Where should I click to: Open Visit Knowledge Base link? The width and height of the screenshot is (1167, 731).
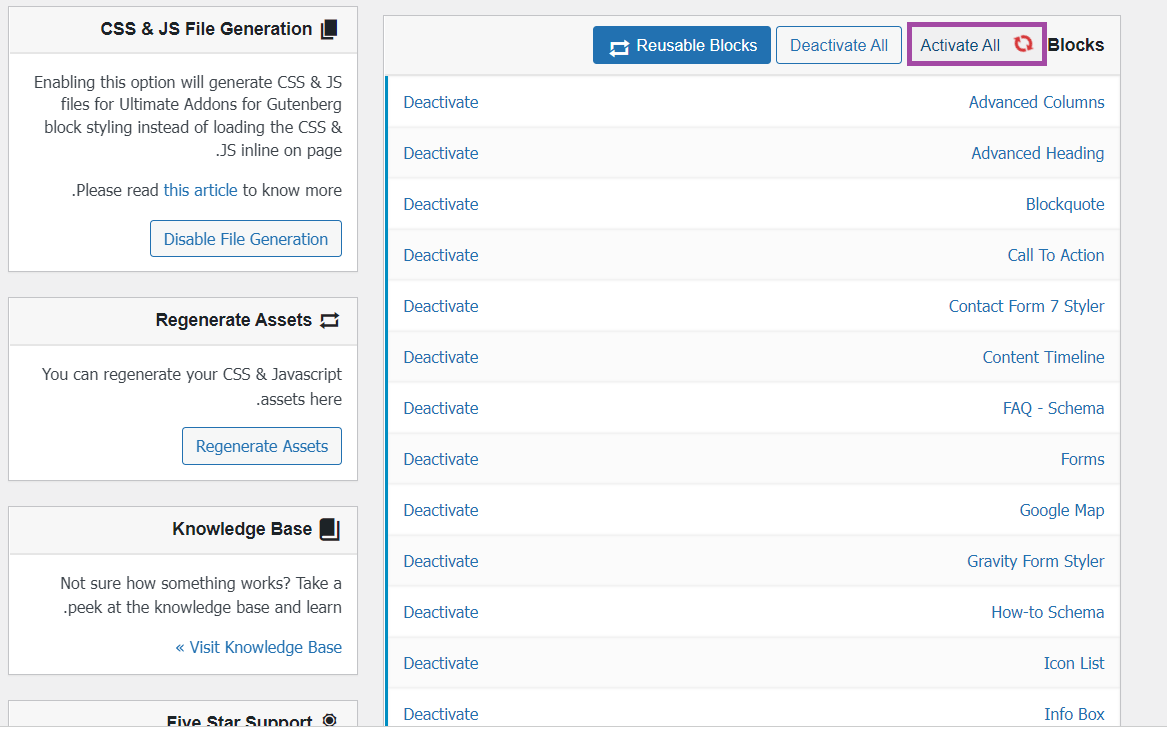click(x=259, y=647)
